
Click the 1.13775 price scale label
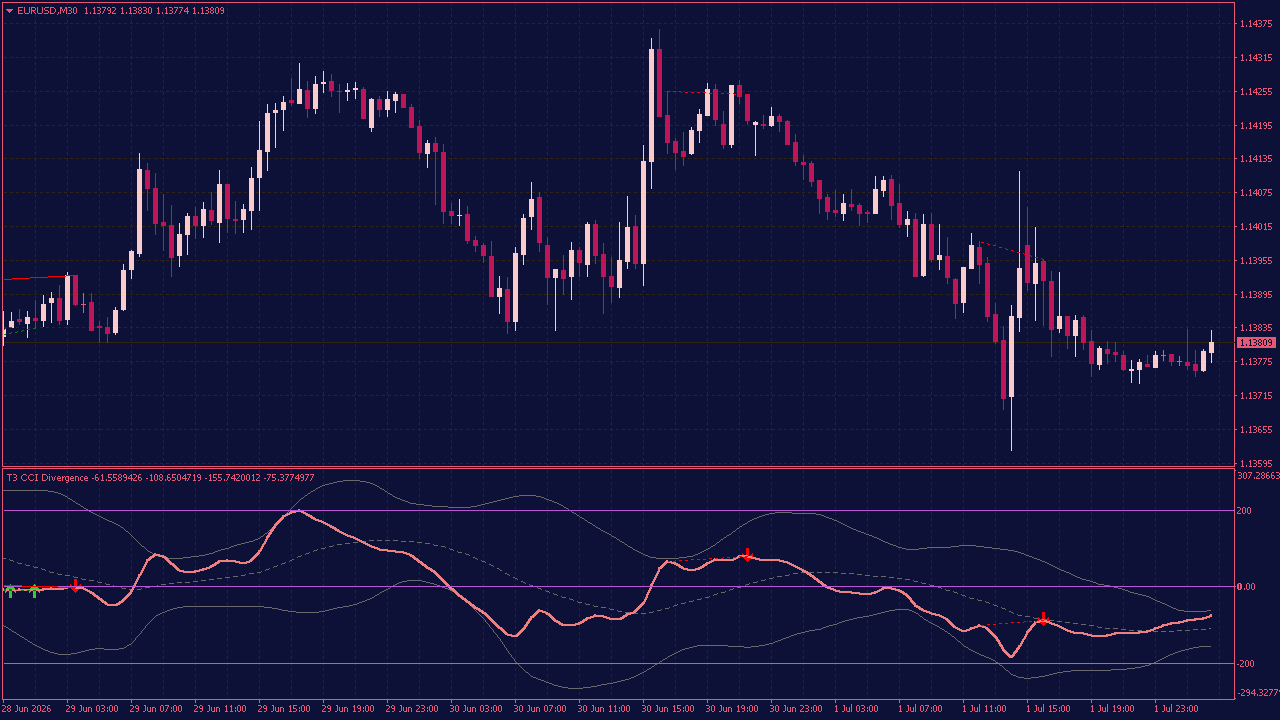click(1256, 362)
